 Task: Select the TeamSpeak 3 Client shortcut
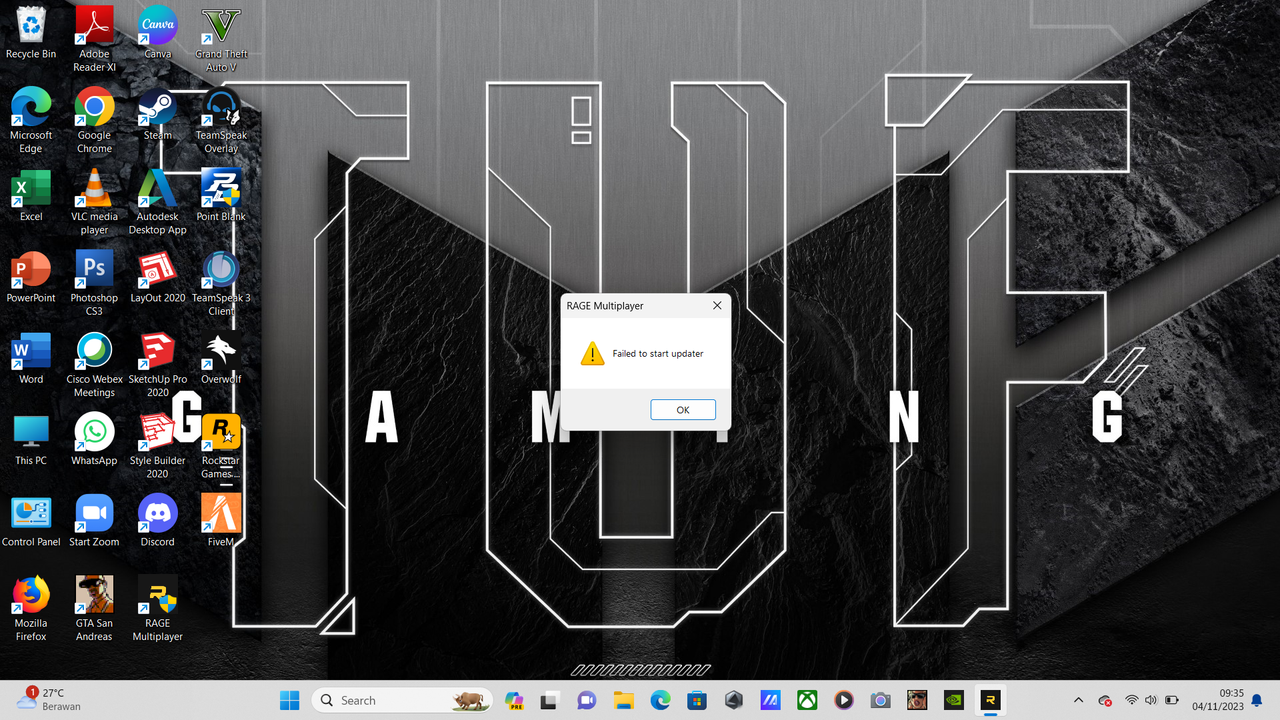click(x=221, y=283)
